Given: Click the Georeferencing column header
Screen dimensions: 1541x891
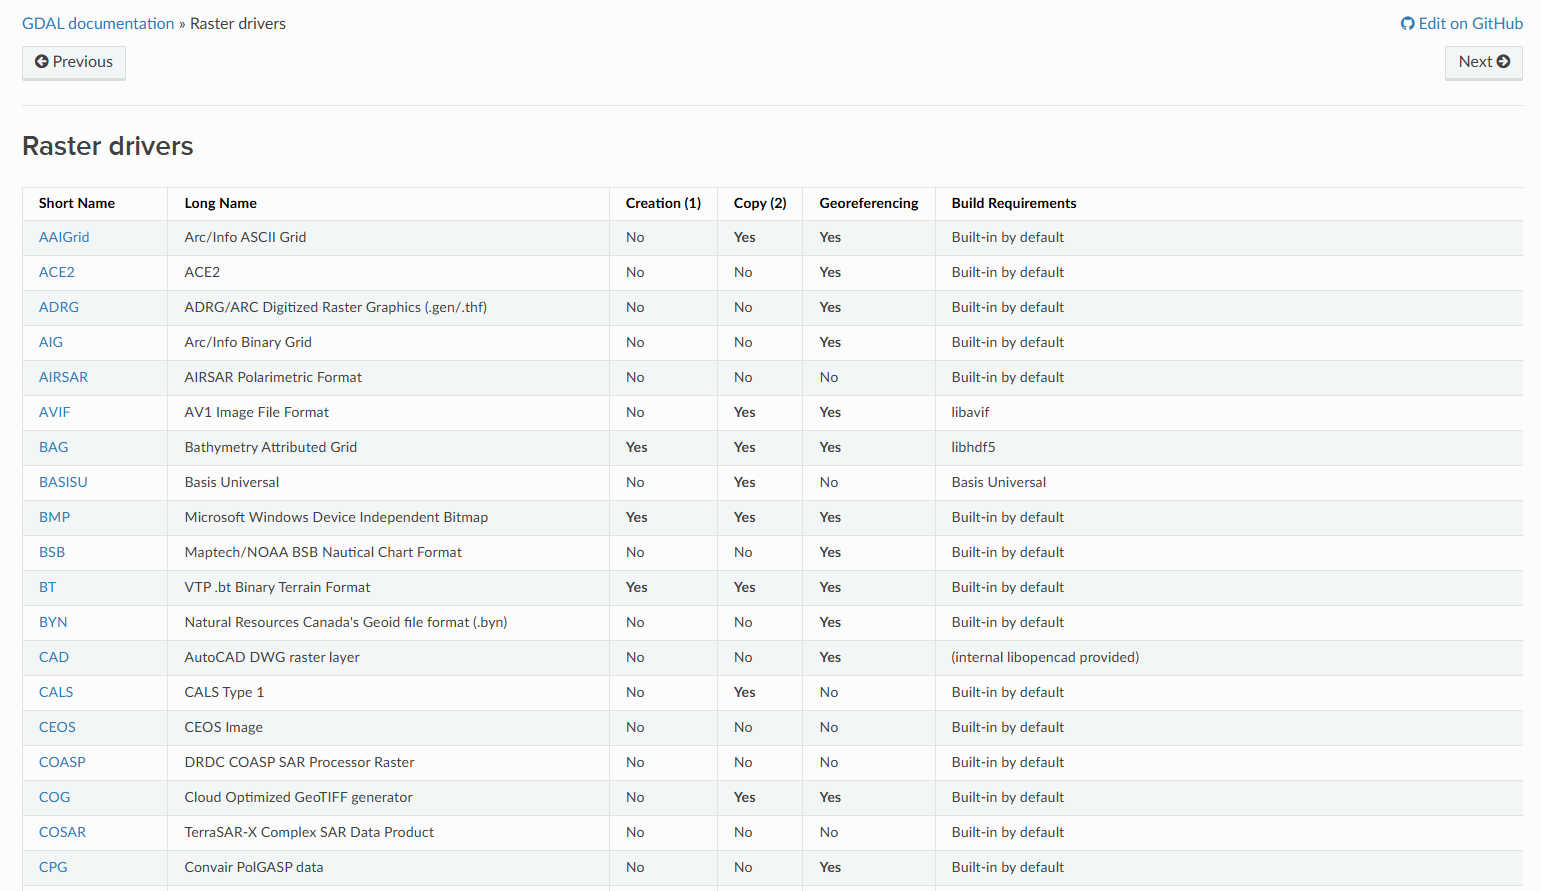Looking at the screenshot, I should (x=869, y=203).
